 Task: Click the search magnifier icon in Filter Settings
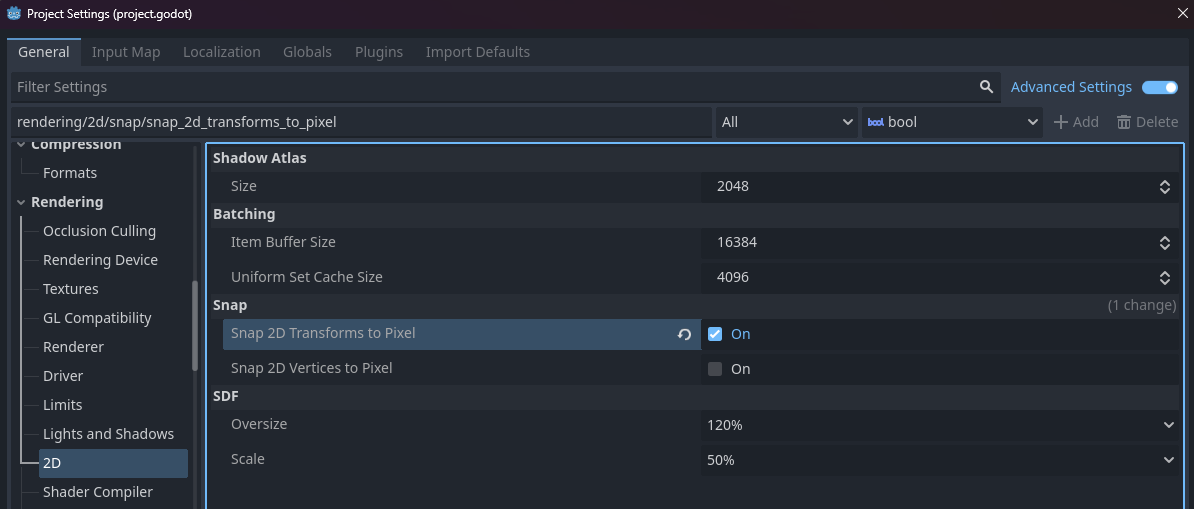(x=986, y=87)
